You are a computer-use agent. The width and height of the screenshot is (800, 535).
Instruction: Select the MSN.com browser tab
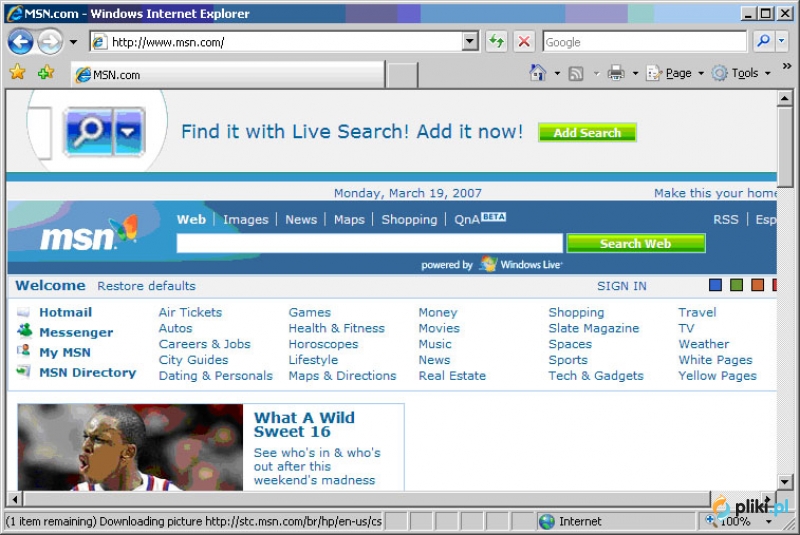(x=228, y=75)
